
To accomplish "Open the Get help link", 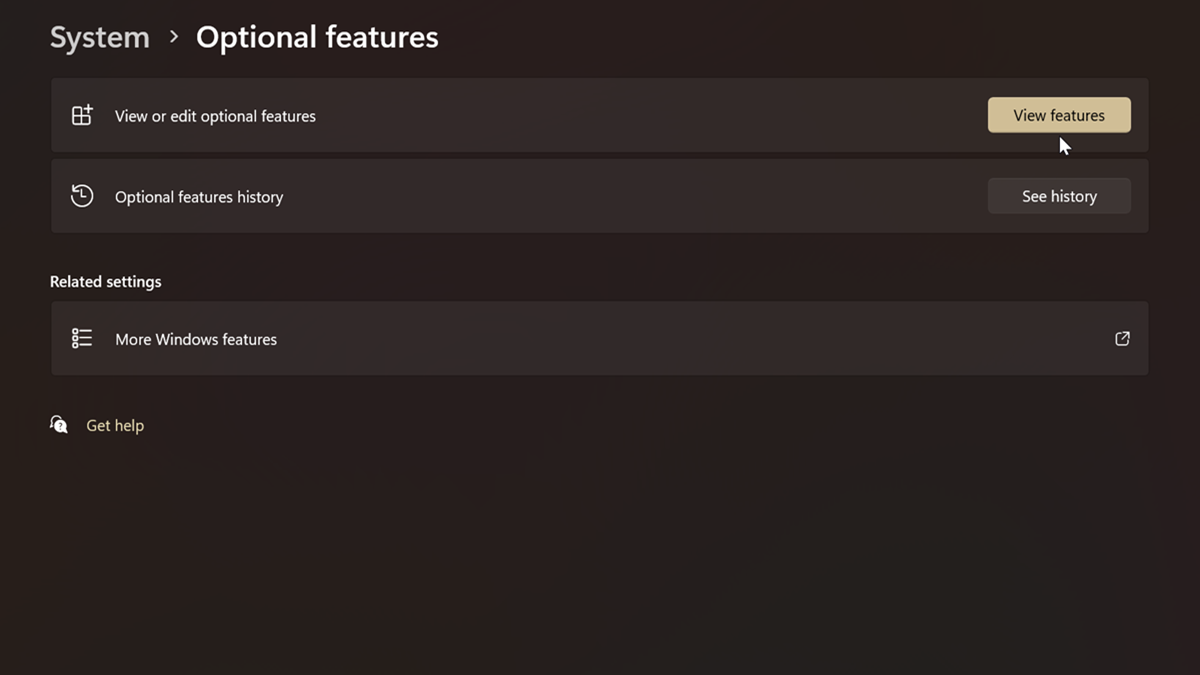I will 115,425.
